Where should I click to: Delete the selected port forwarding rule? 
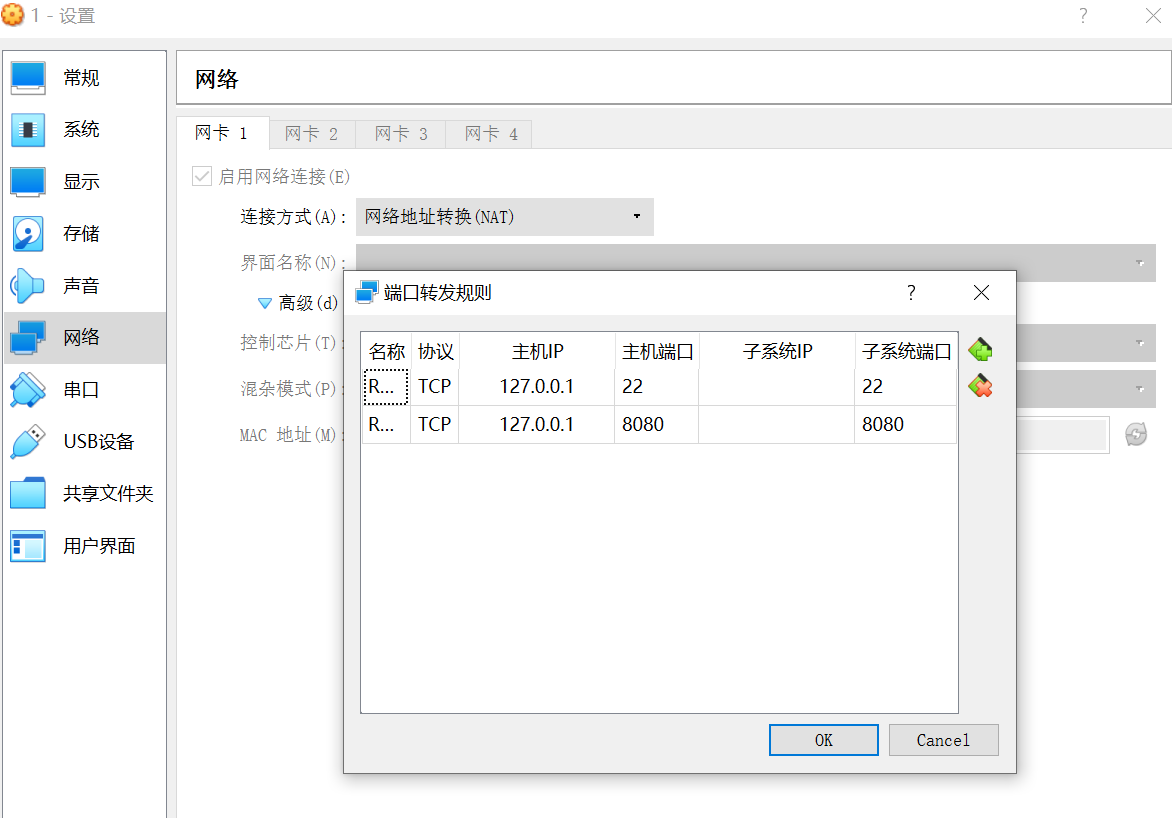(x=980, y=385)
